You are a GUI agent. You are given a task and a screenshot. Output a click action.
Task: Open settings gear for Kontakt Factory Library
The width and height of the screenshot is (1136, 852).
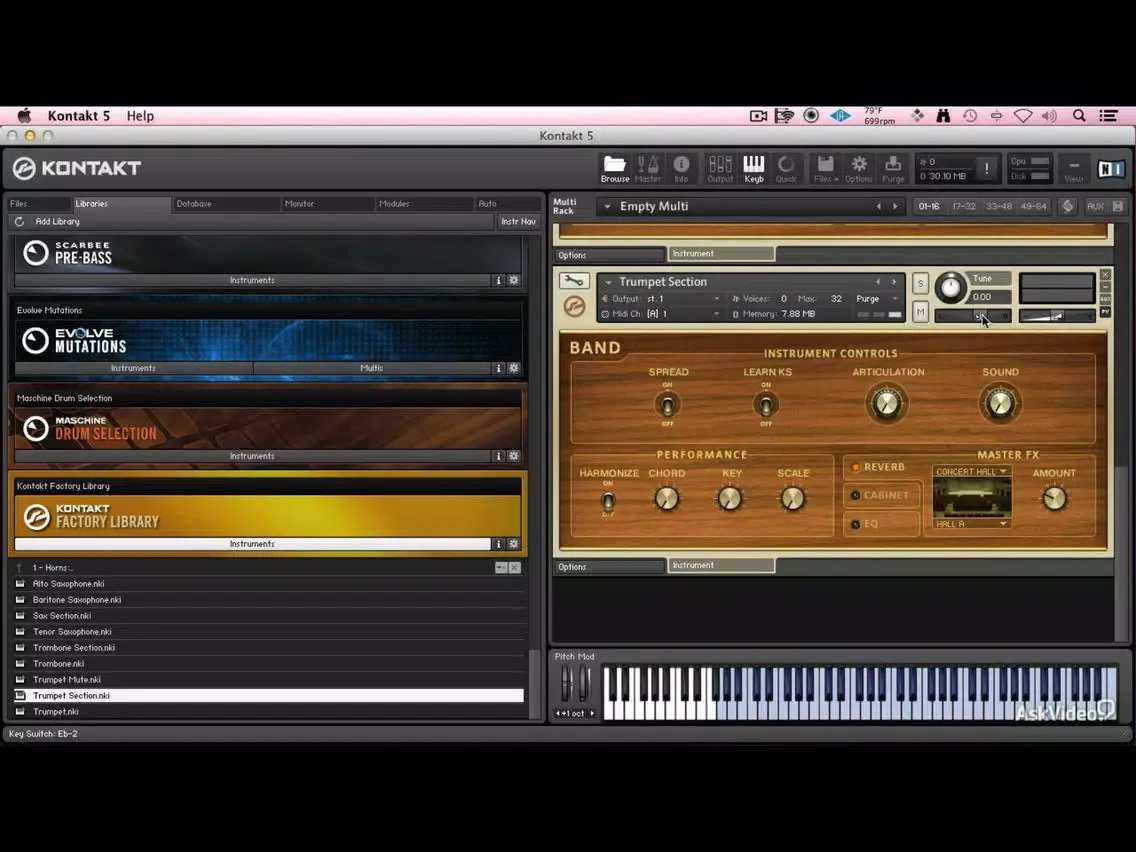[514, 544]
